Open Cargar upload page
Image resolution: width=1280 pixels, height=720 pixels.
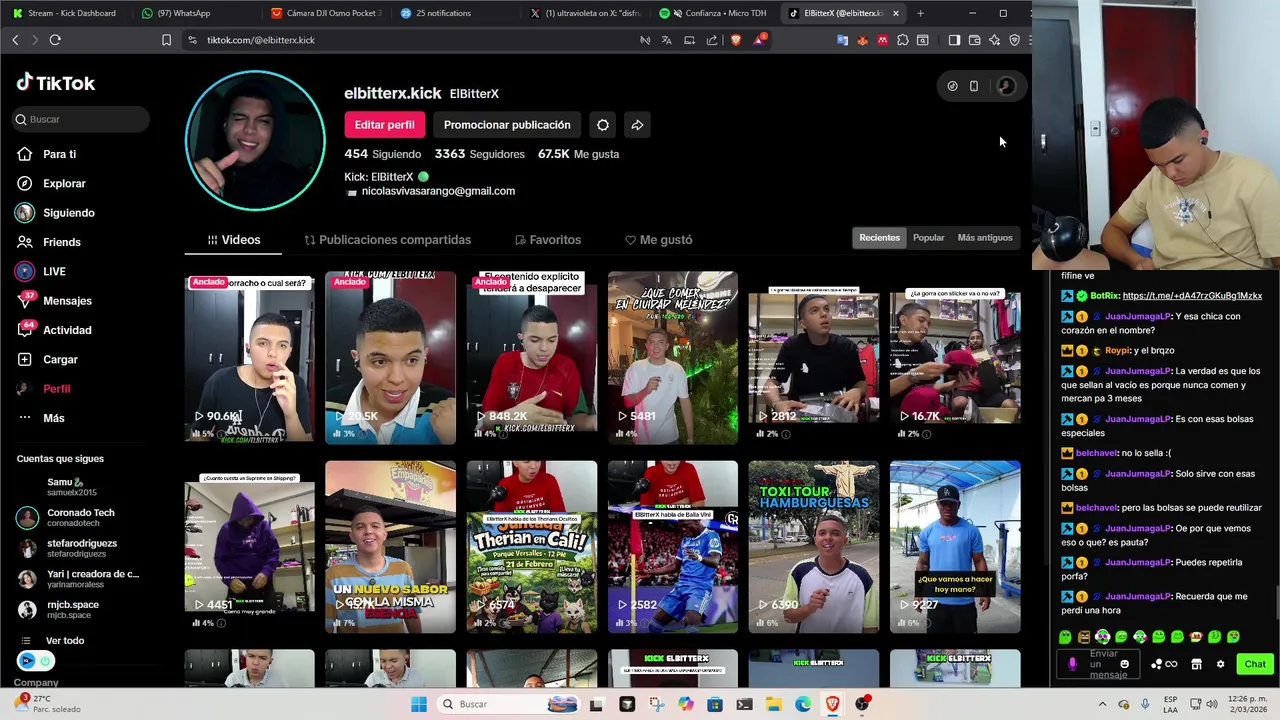click(x=47, y=359)
